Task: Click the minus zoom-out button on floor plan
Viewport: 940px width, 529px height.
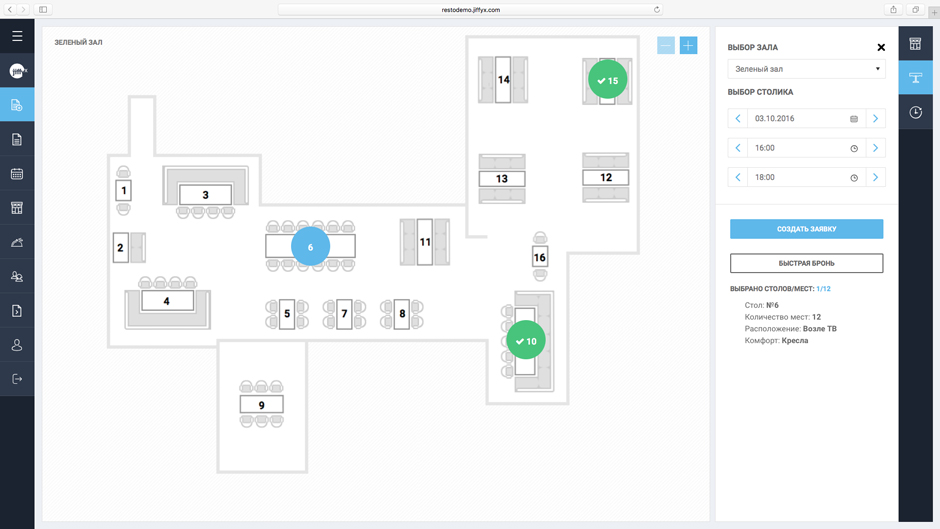Action: [x=666, y=46]
